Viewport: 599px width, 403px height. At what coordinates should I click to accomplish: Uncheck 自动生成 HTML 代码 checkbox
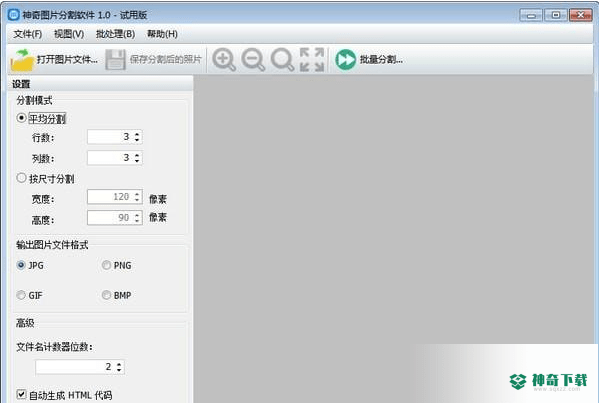click(x=21, y=394)
